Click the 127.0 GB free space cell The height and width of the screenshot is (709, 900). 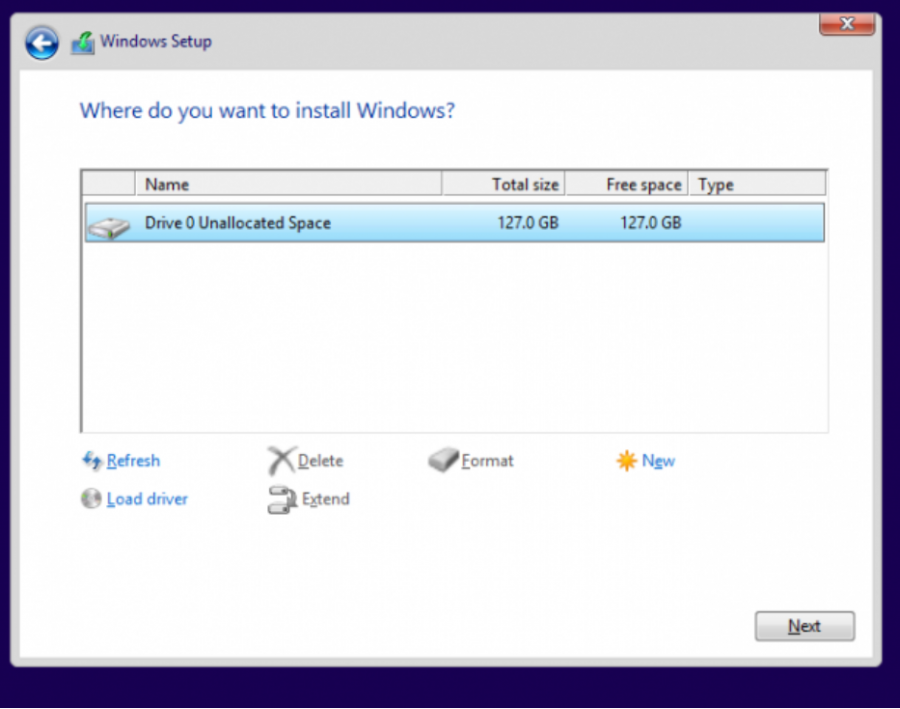pos(650,223)
